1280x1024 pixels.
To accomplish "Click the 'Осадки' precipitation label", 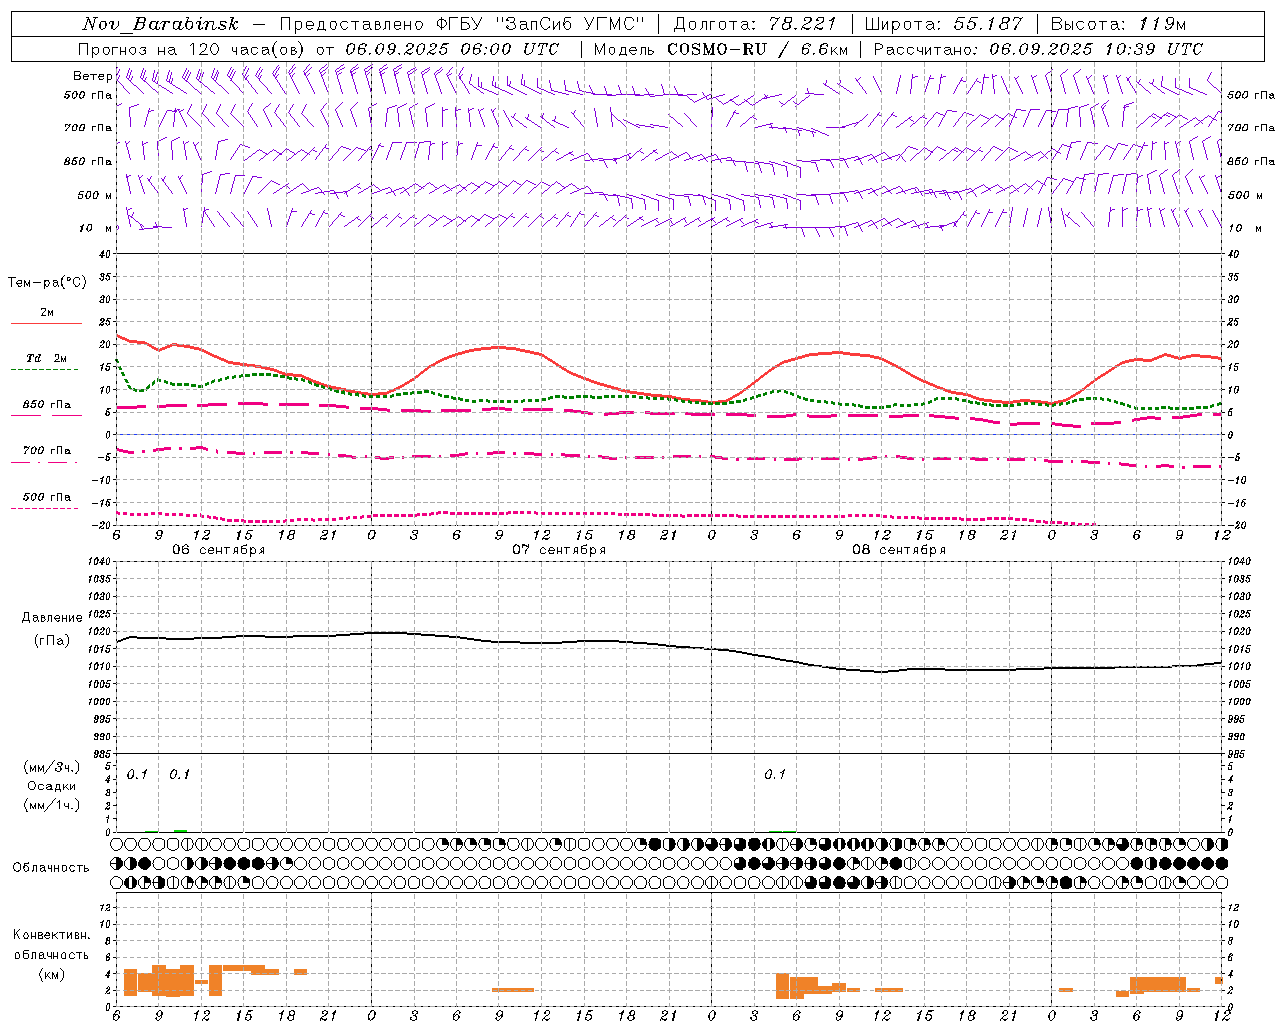I will (x=52, y=786).
